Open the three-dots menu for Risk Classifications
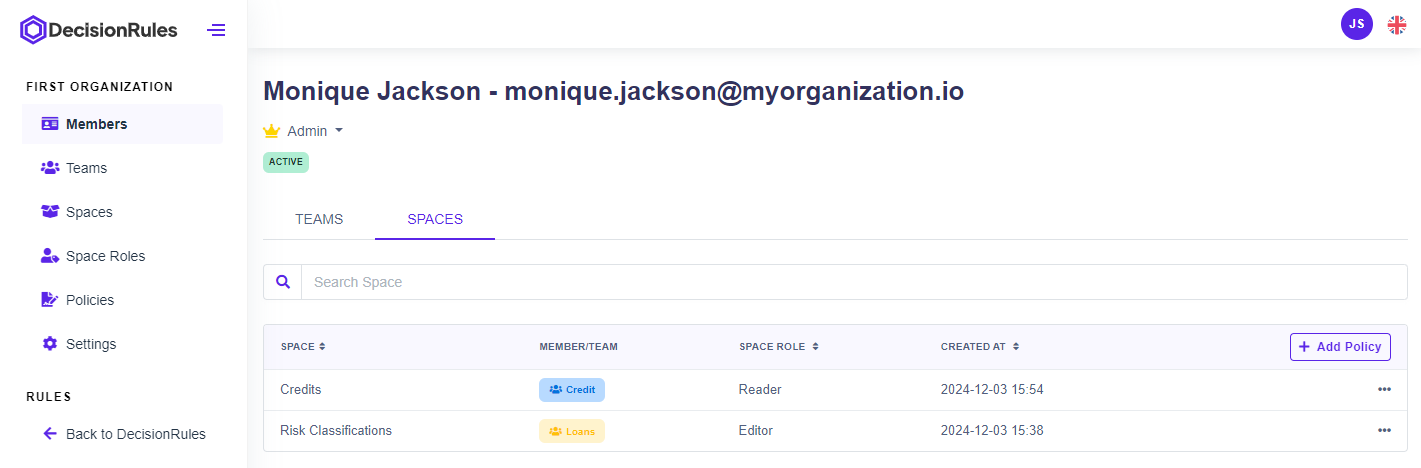 (x=1384, y=431)
